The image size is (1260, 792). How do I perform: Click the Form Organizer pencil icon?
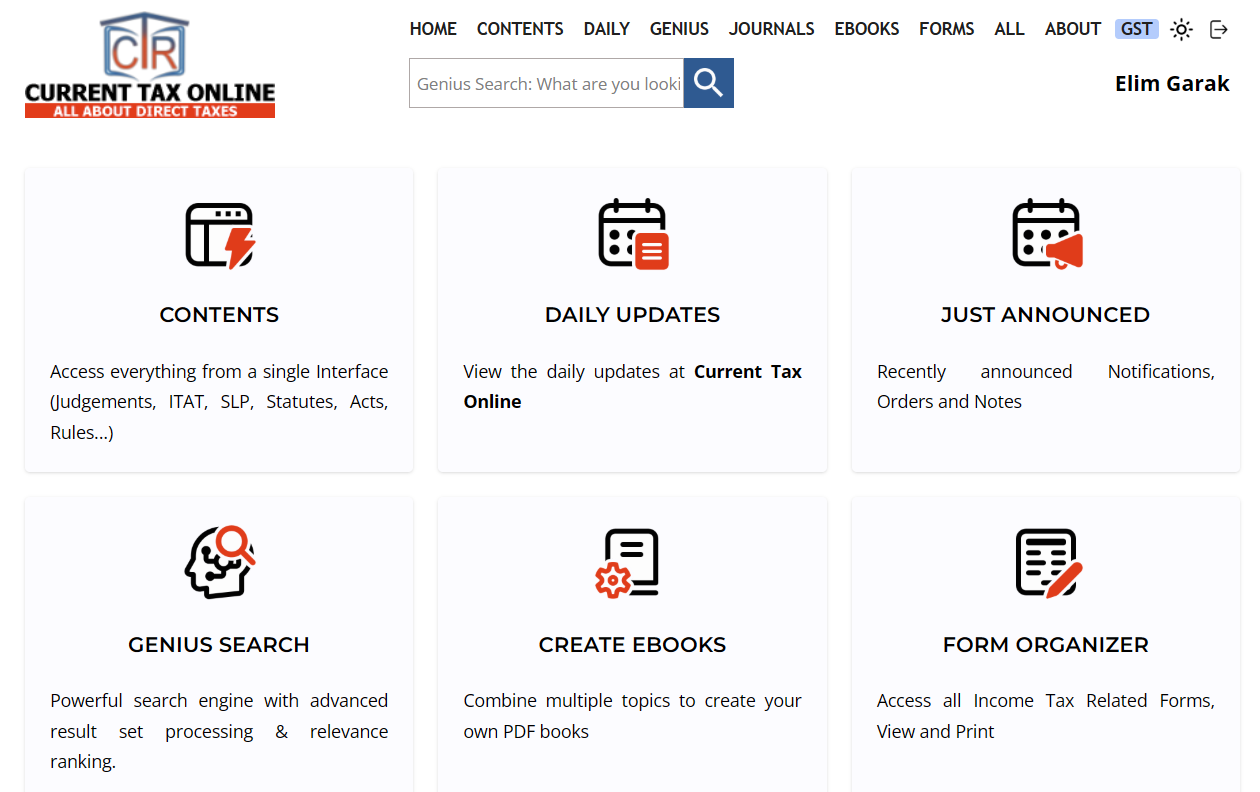[x=1046, y=563]
